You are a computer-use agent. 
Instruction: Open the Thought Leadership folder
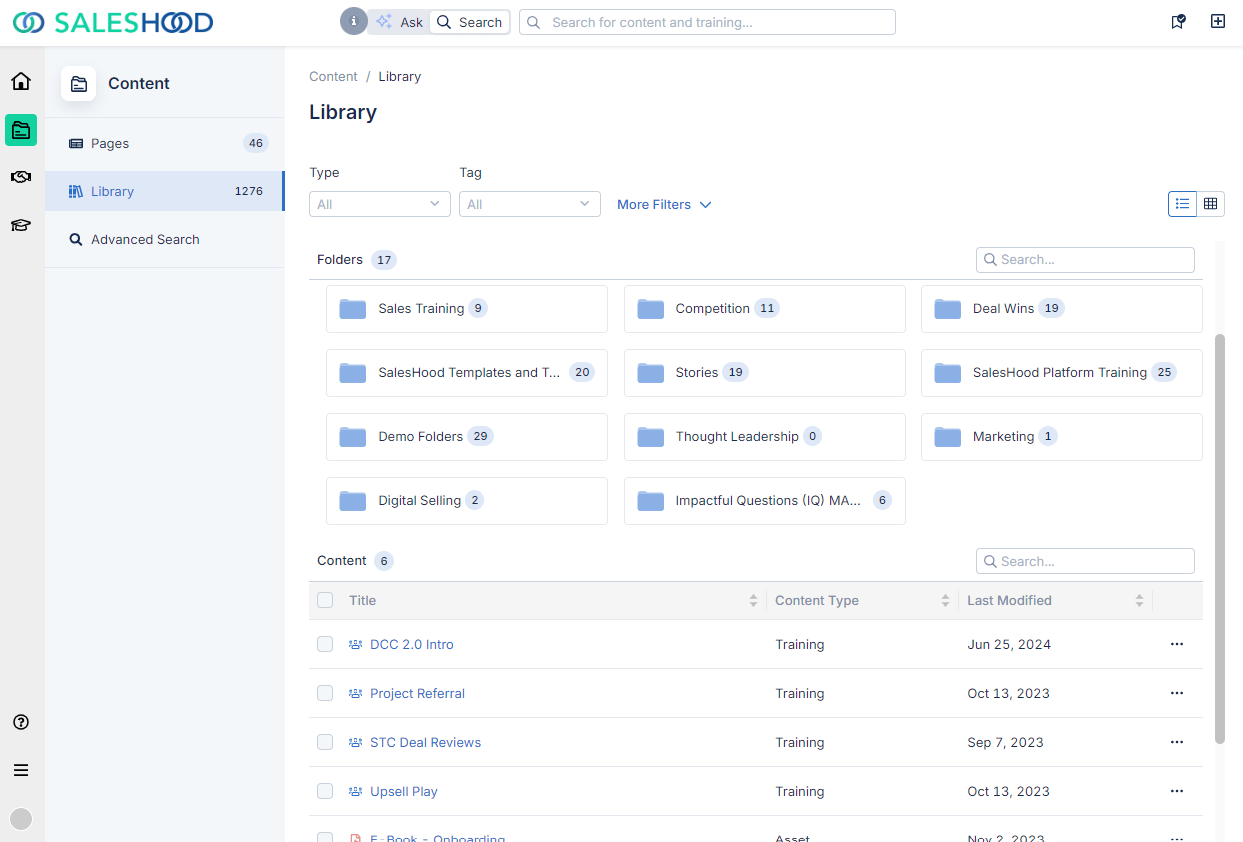pyautogui.click(x=765, y=437)
